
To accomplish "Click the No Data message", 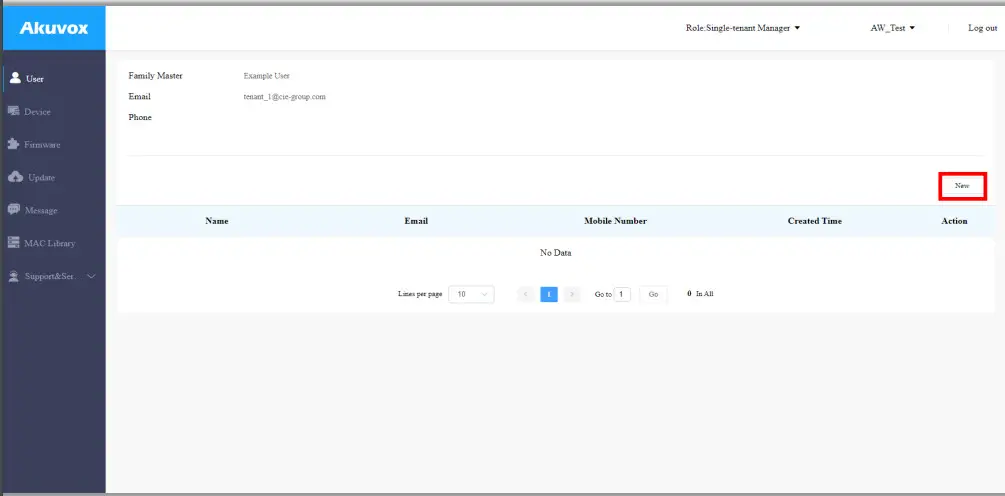I will point(555,253).
